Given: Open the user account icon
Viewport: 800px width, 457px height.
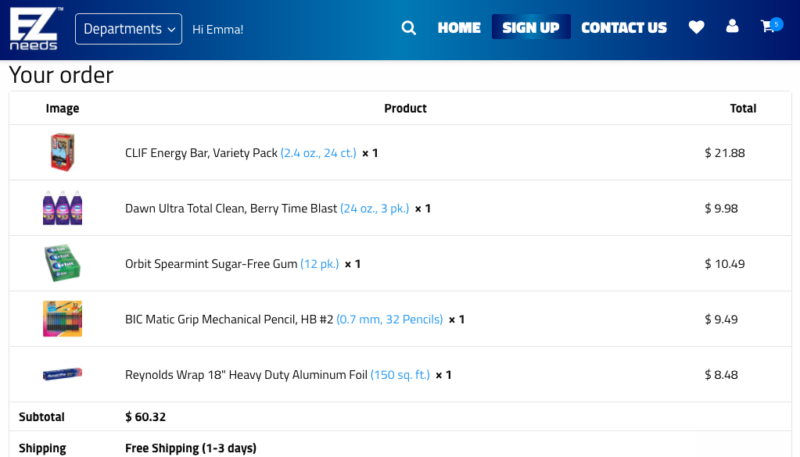Looking at the screenshot, I should [x=732, y=26].
